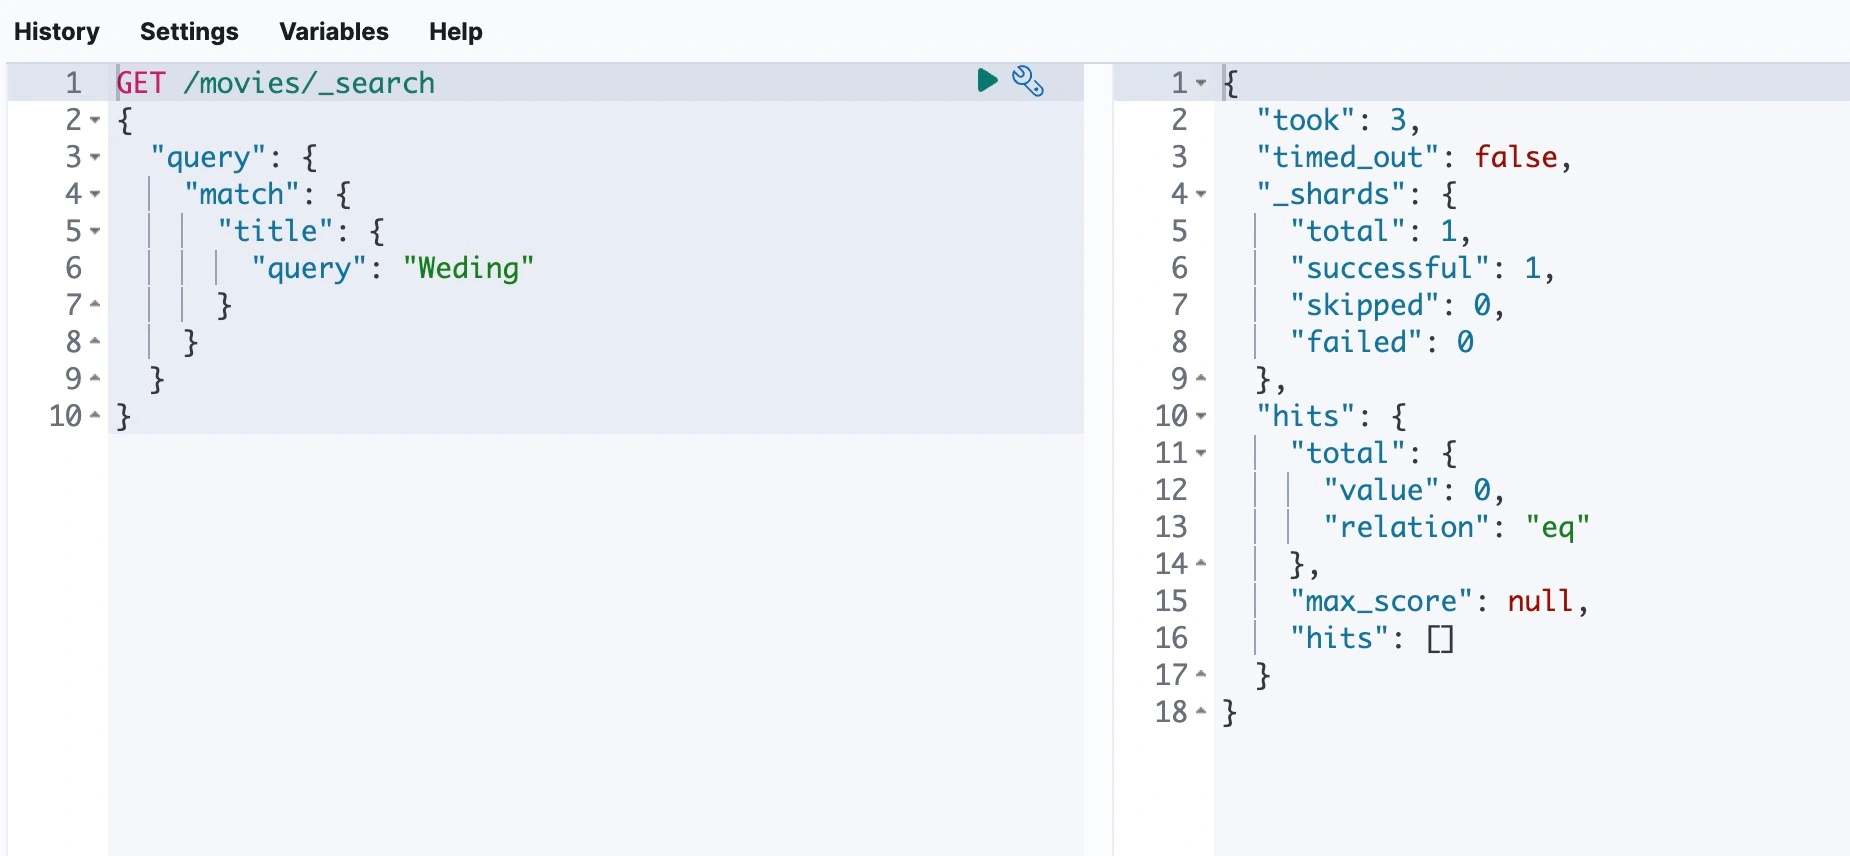Click the /movies/_search endpoint text
This screenshot has width=1850, height=856.
309,83
